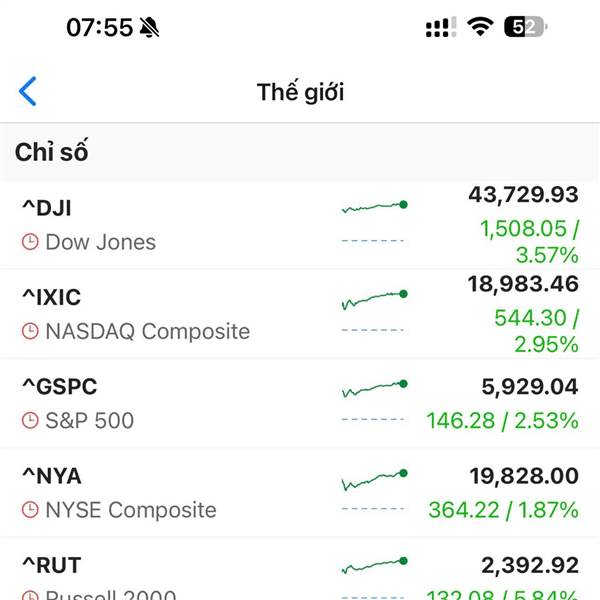Tap the NYSE Composite change 364.22 / 1.87%

(503, 510)
